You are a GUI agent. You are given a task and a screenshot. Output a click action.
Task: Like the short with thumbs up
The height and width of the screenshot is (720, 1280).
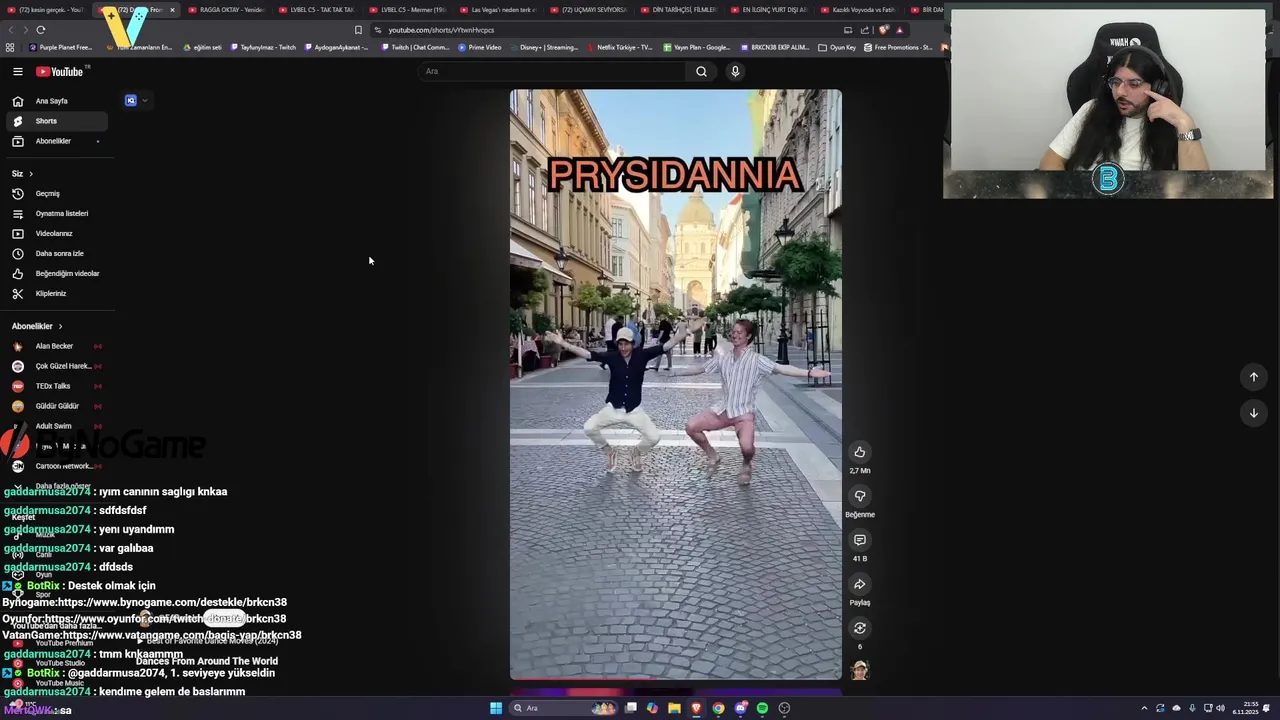tap(859, 452)
